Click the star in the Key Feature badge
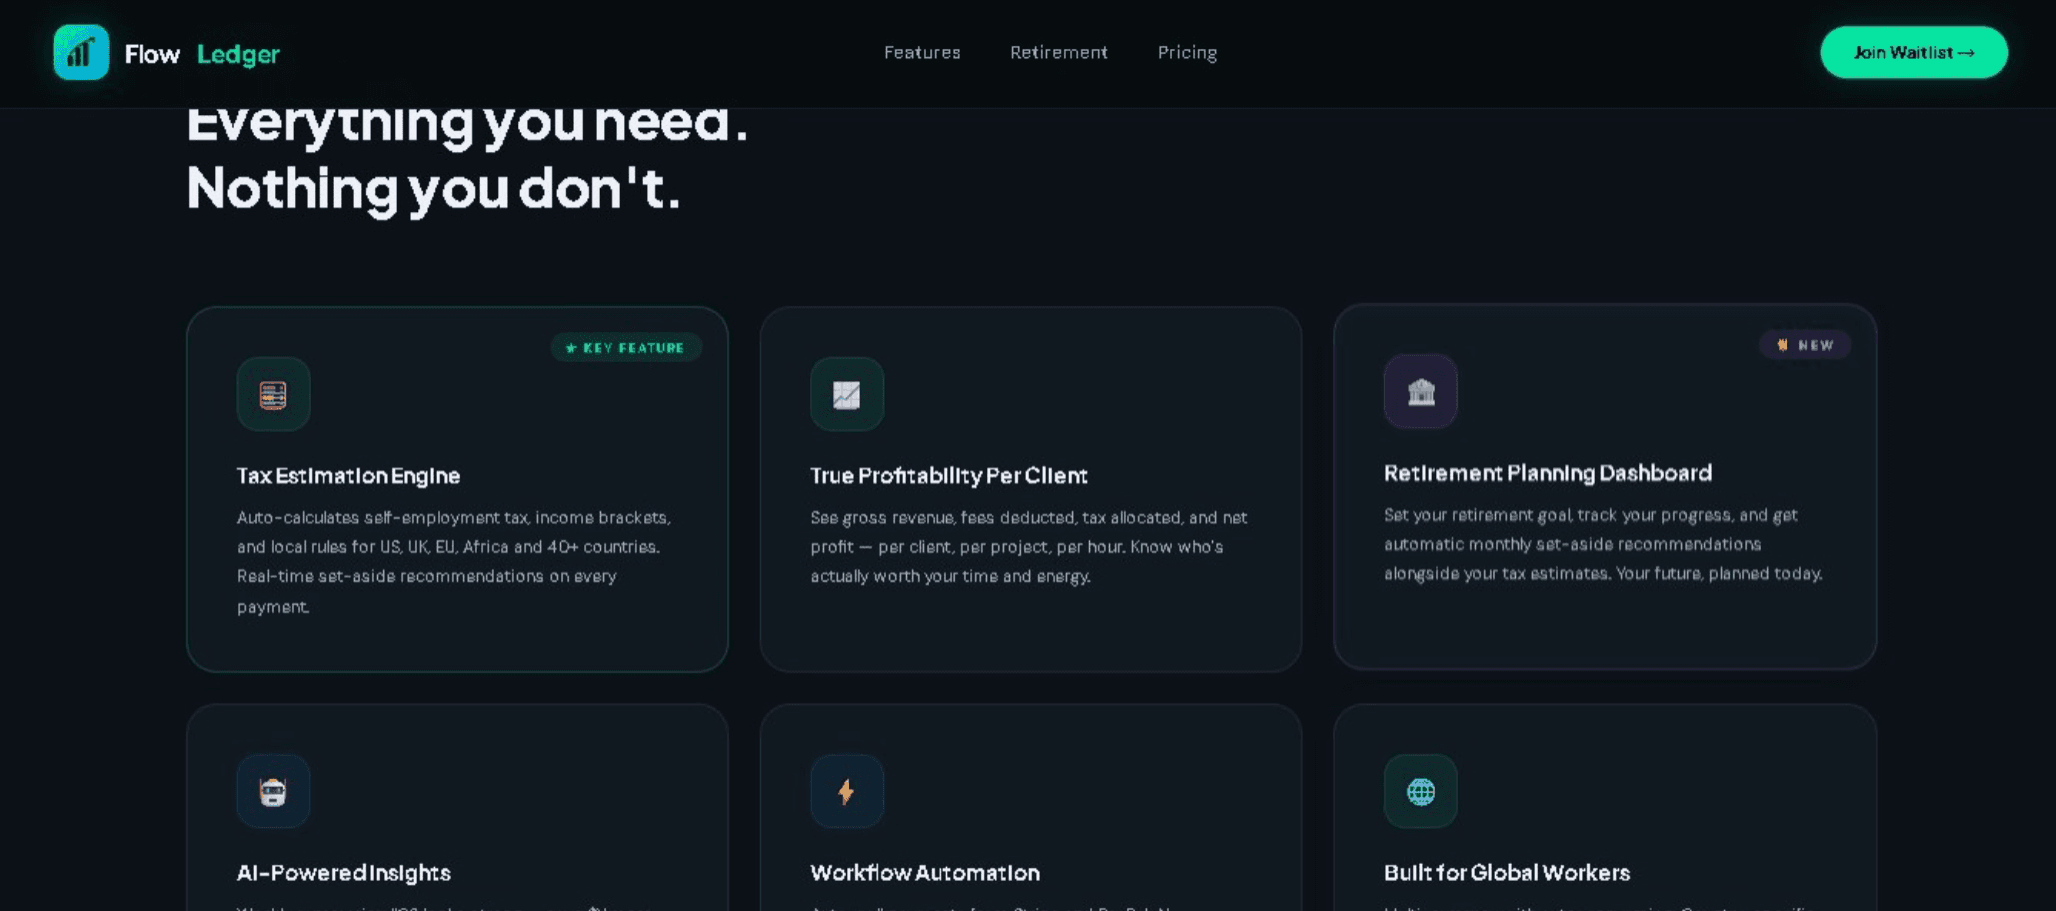Image resolution: width=2056 pixels, height=911 pixels. (570, 348)
